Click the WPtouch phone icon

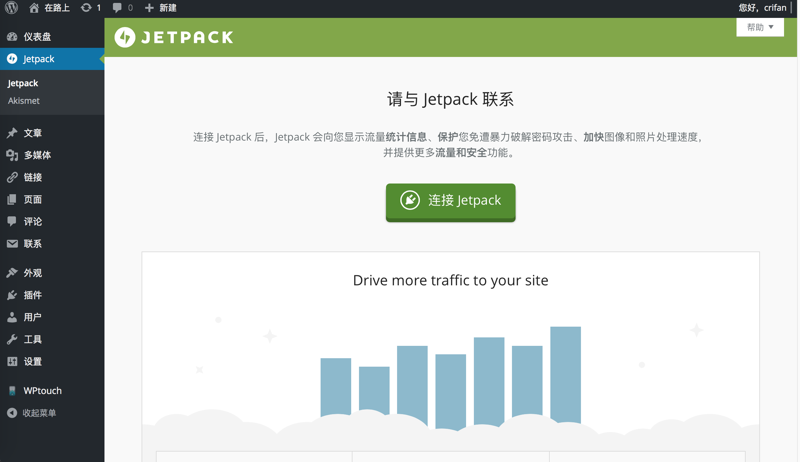12,391
